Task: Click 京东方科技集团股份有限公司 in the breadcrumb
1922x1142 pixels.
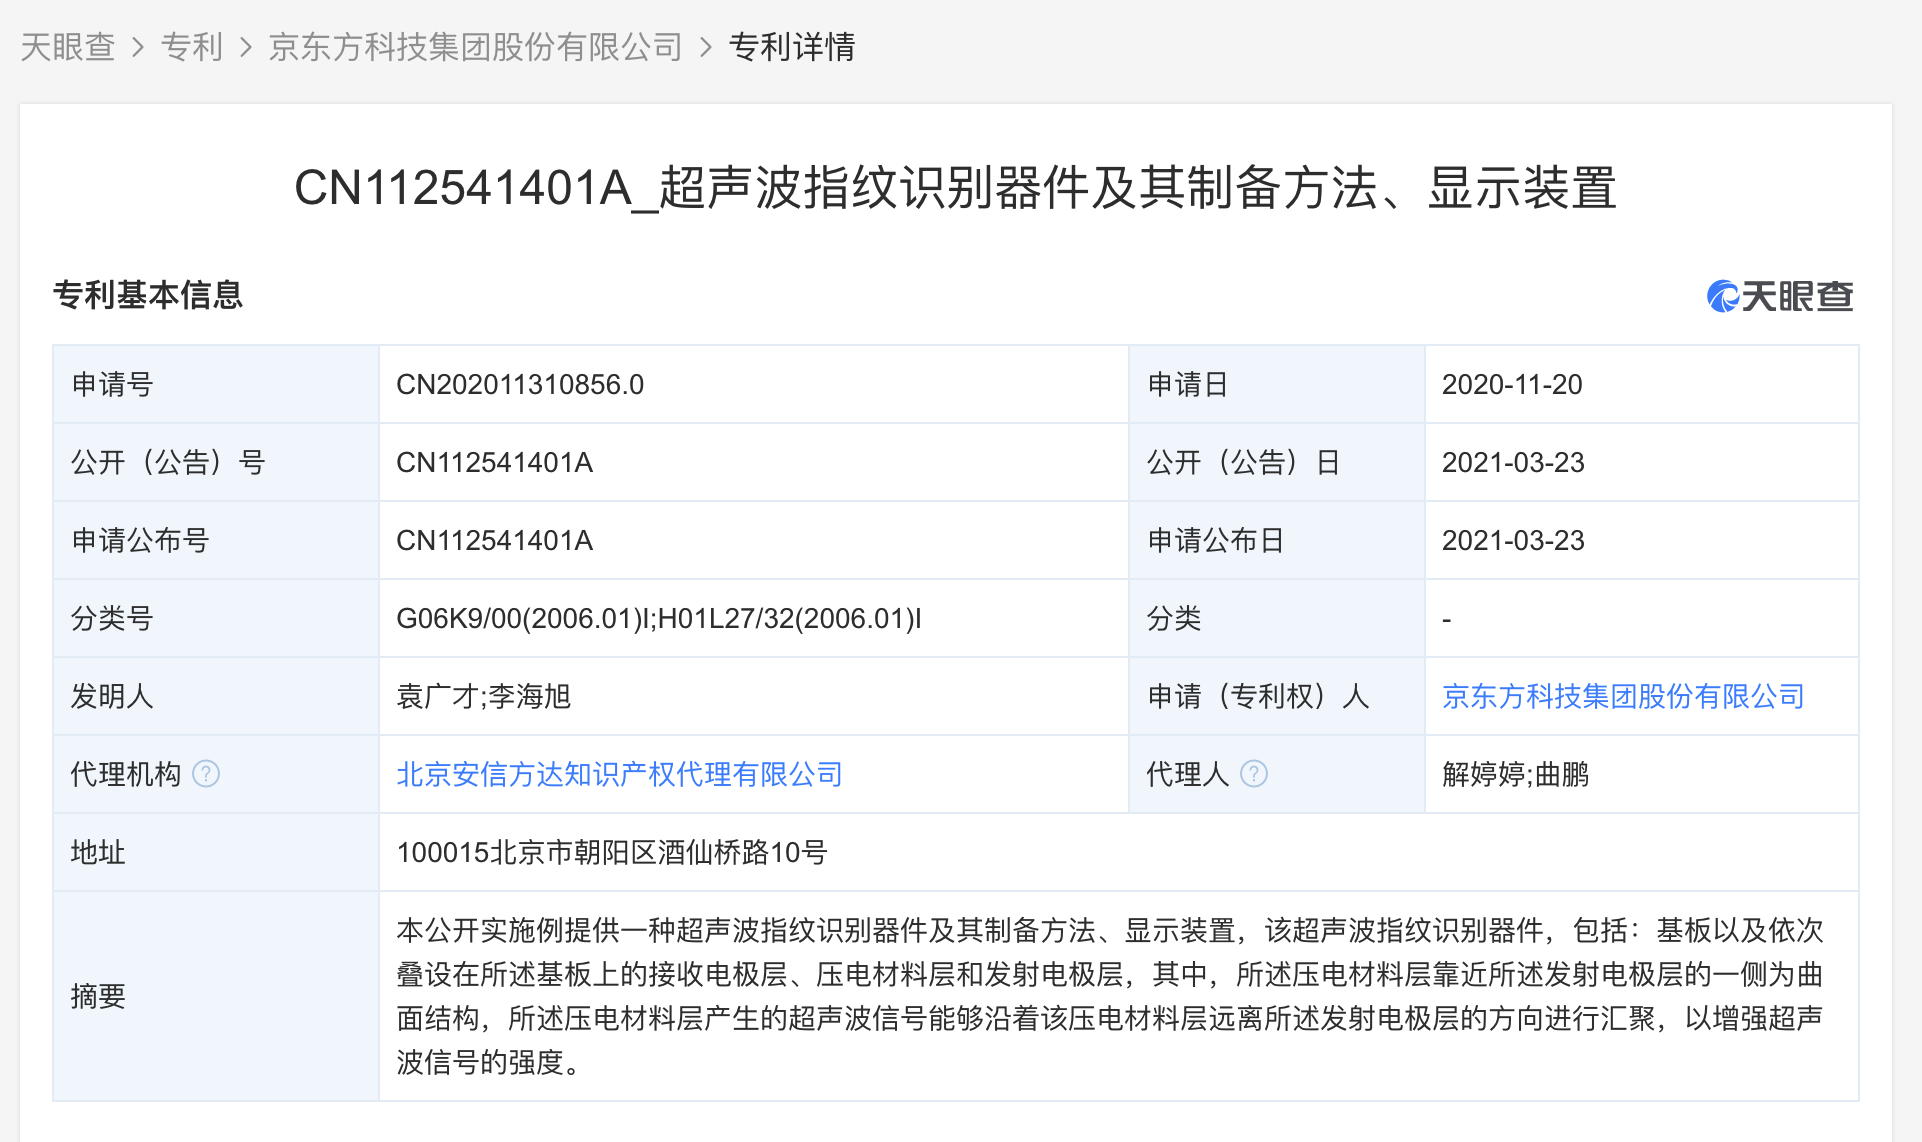Action: click(474, 46)
